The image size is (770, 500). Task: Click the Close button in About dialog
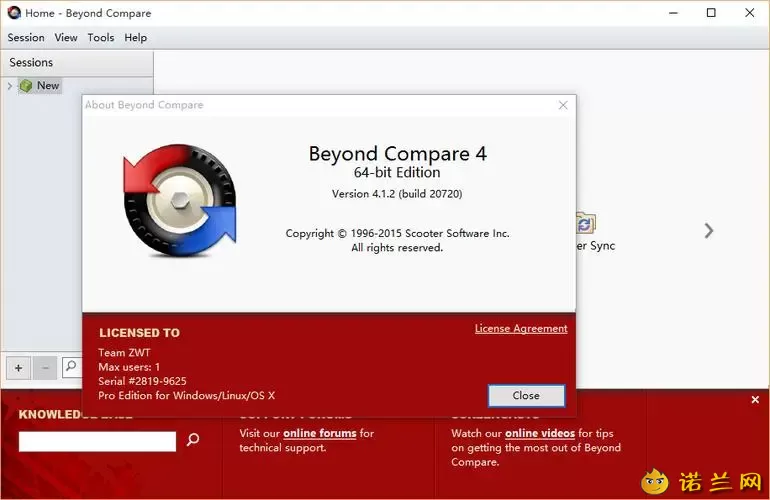(526, 396)
